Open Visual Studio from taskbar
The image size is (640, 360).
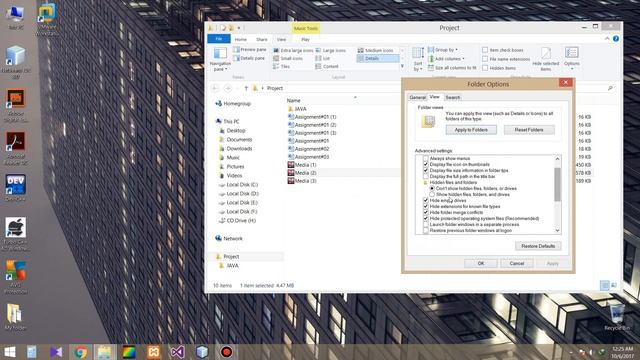pyautogui.click(x=178, y=352)
